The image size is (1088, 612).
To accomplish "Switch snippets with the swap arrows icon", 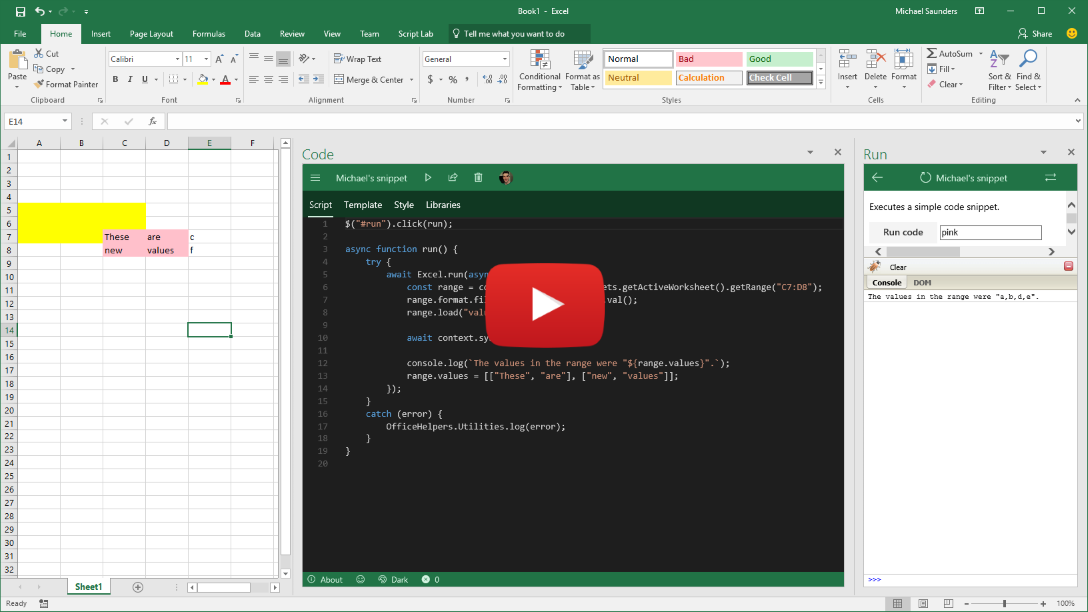I will 1051,178.
